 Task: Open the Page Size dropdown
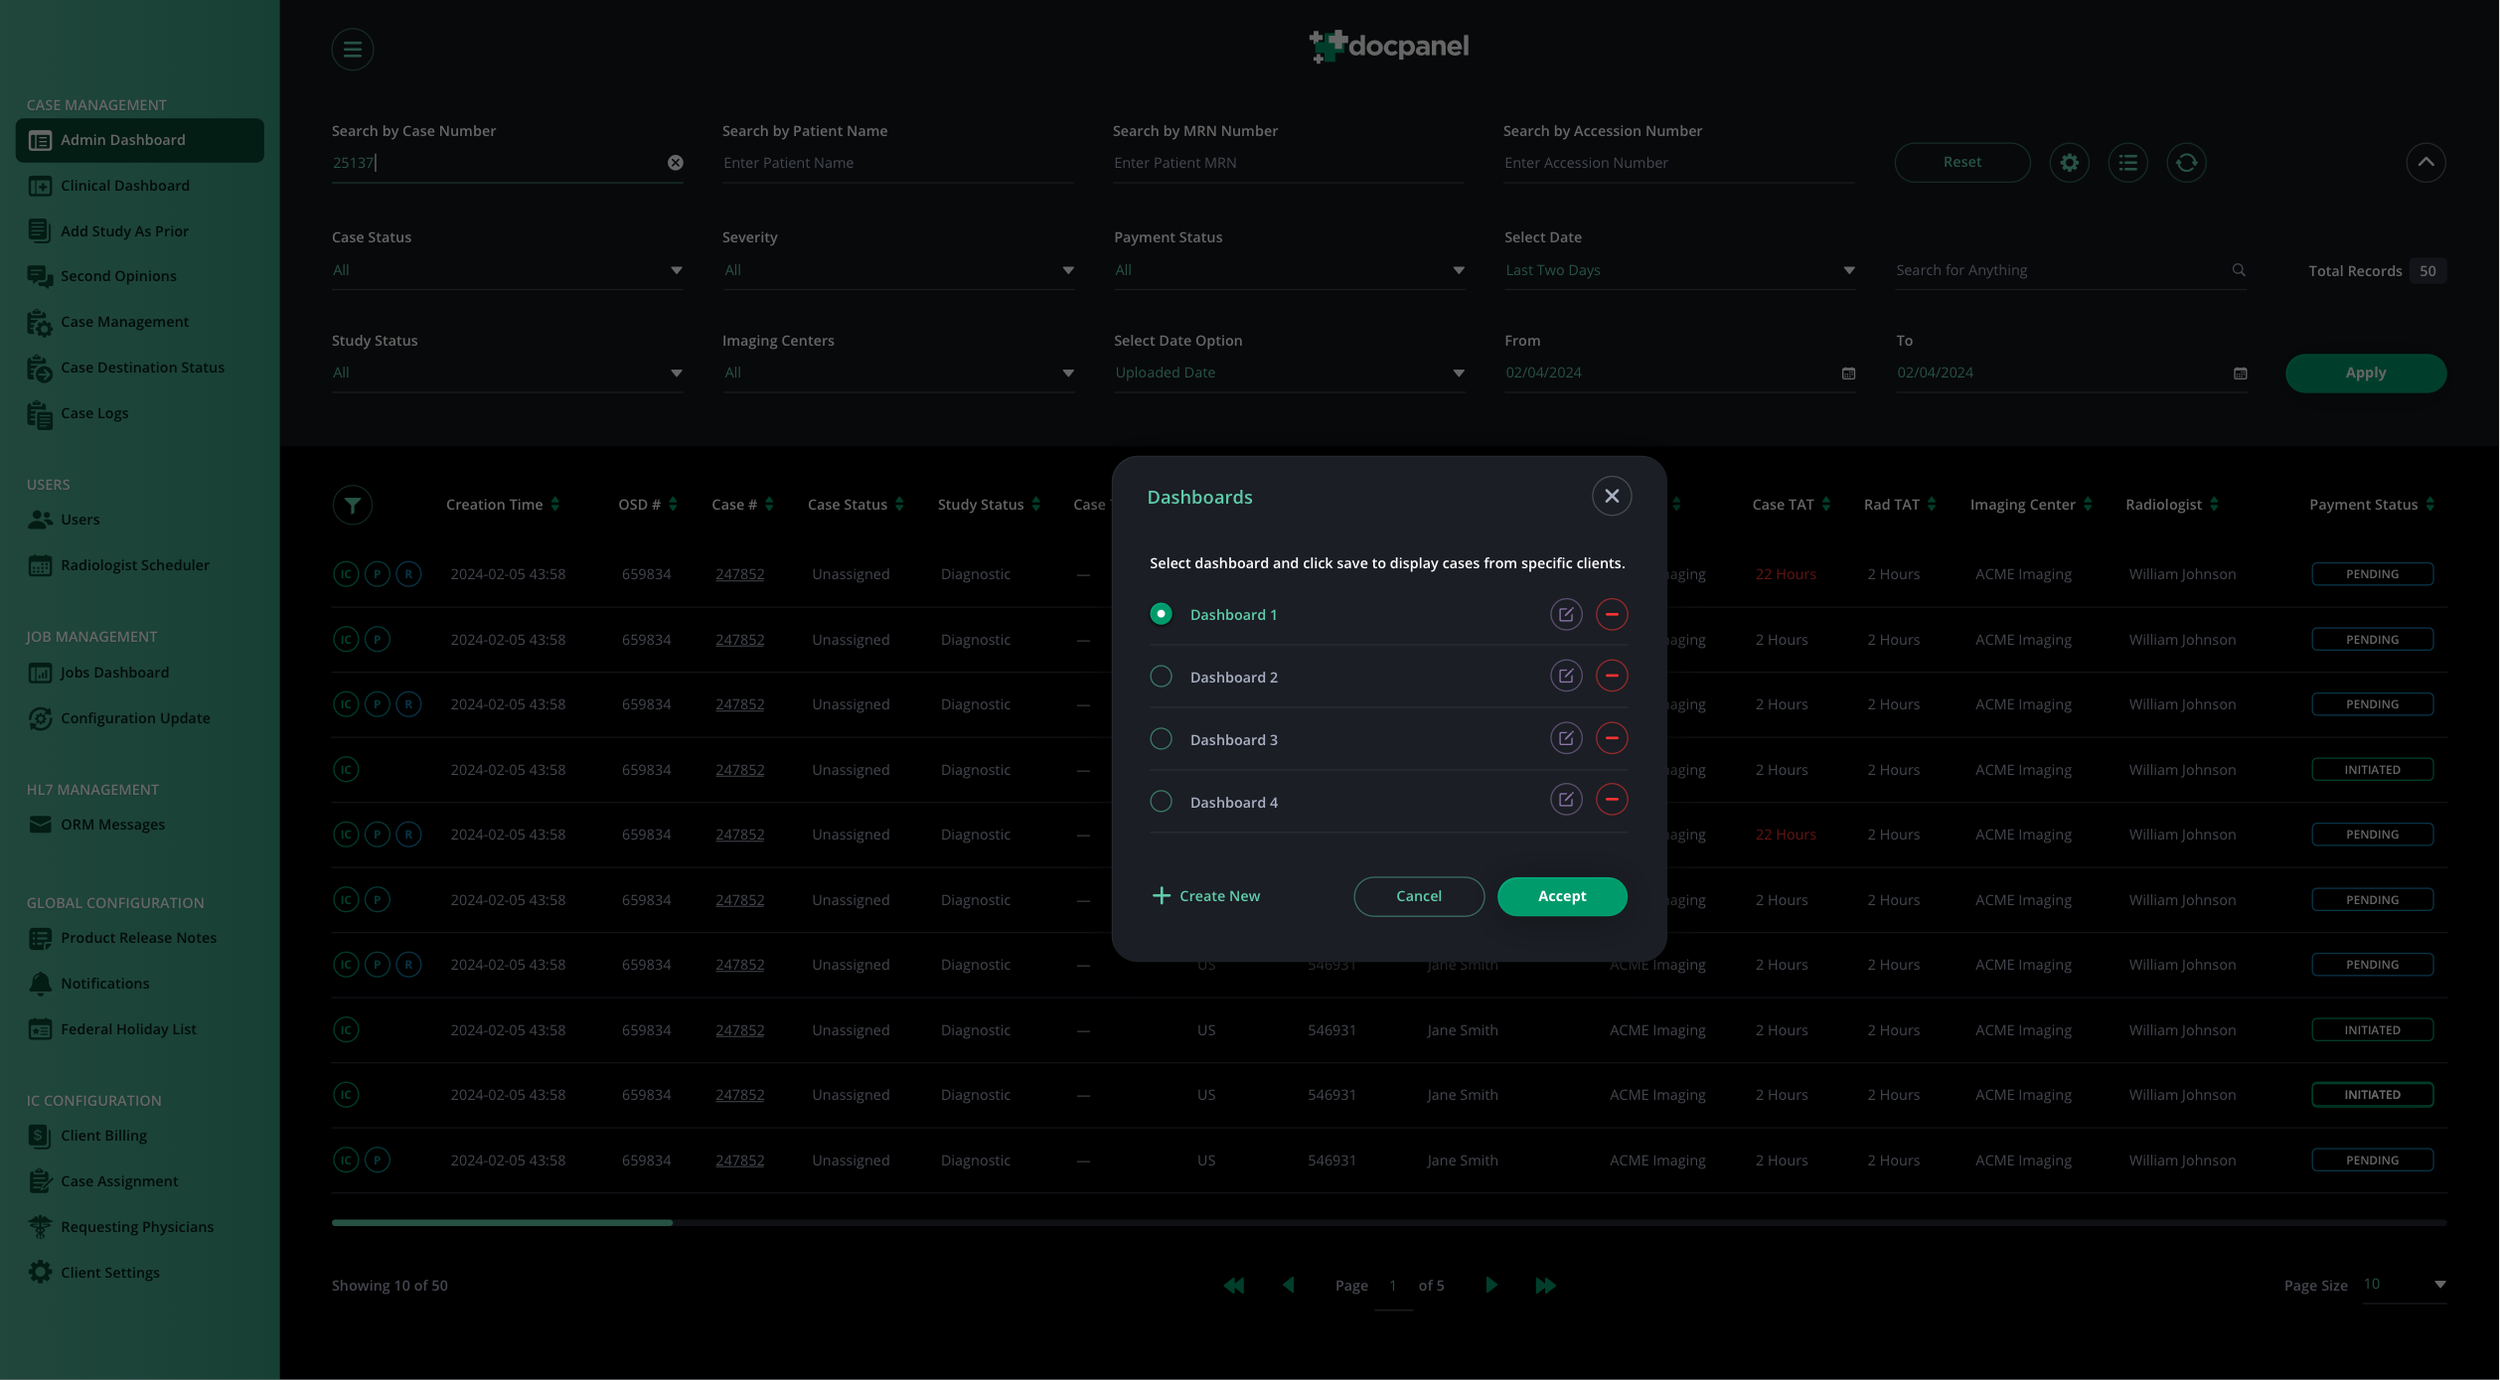pyautogui.click(x=2404, y=1285)
